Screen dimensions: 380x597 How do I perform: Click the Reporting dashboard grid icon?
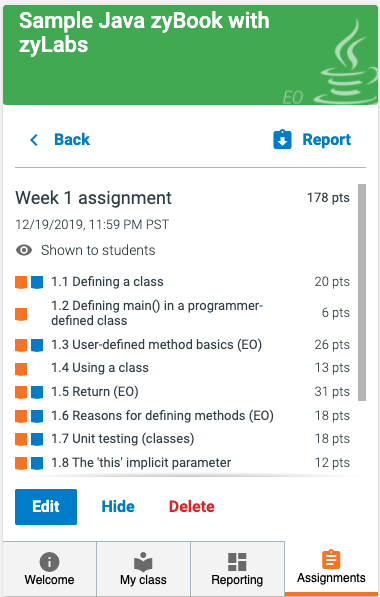(237, 562)
